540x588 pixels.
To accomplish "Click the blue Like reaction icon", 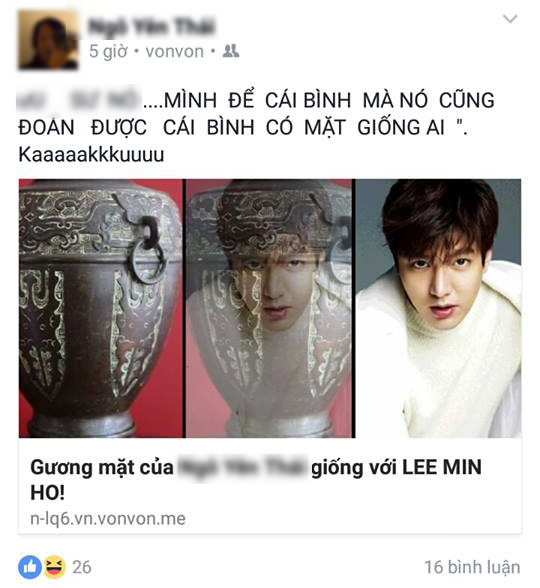I will (x=30, y=567).
